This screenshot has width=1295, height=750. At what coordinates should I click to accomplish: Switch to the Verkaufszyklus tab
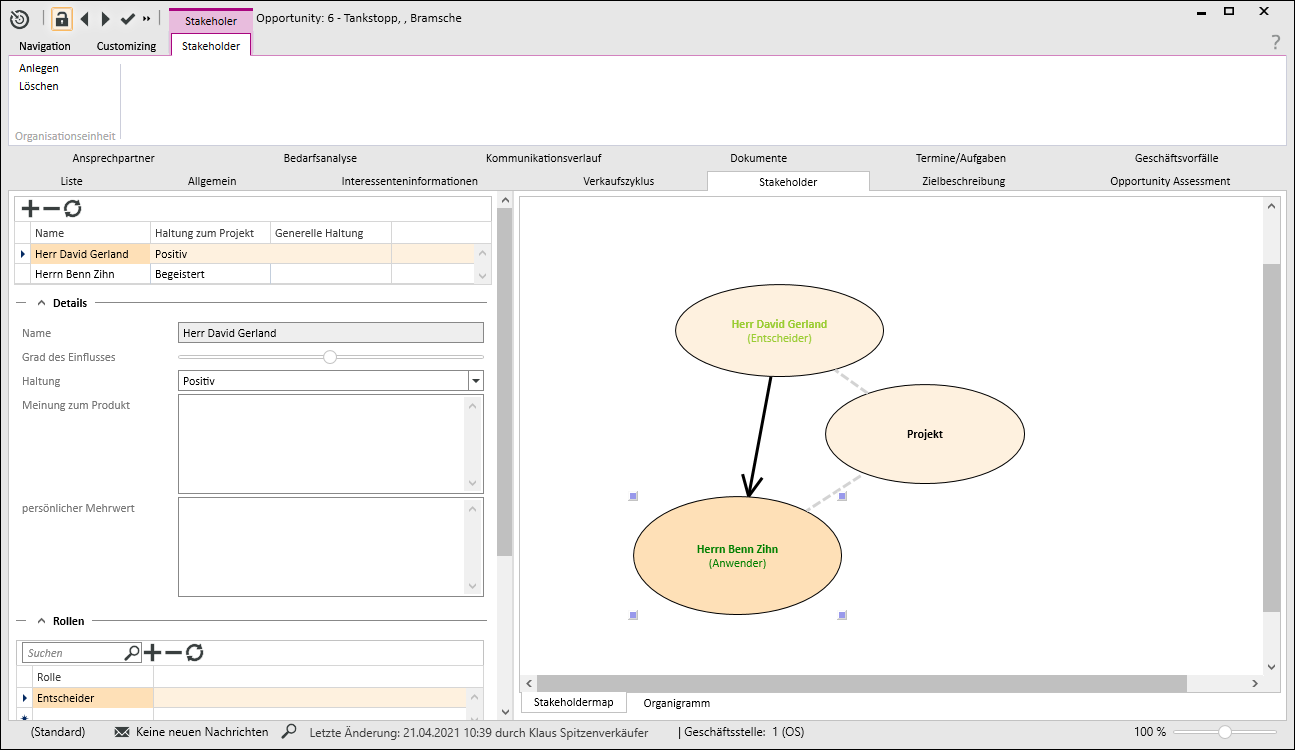point(619,181)
